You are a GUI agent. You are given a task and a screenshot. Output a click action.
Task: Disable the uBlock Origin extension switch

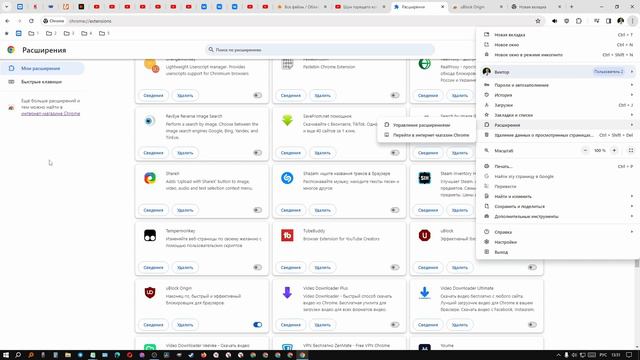(x=258, y=325)
